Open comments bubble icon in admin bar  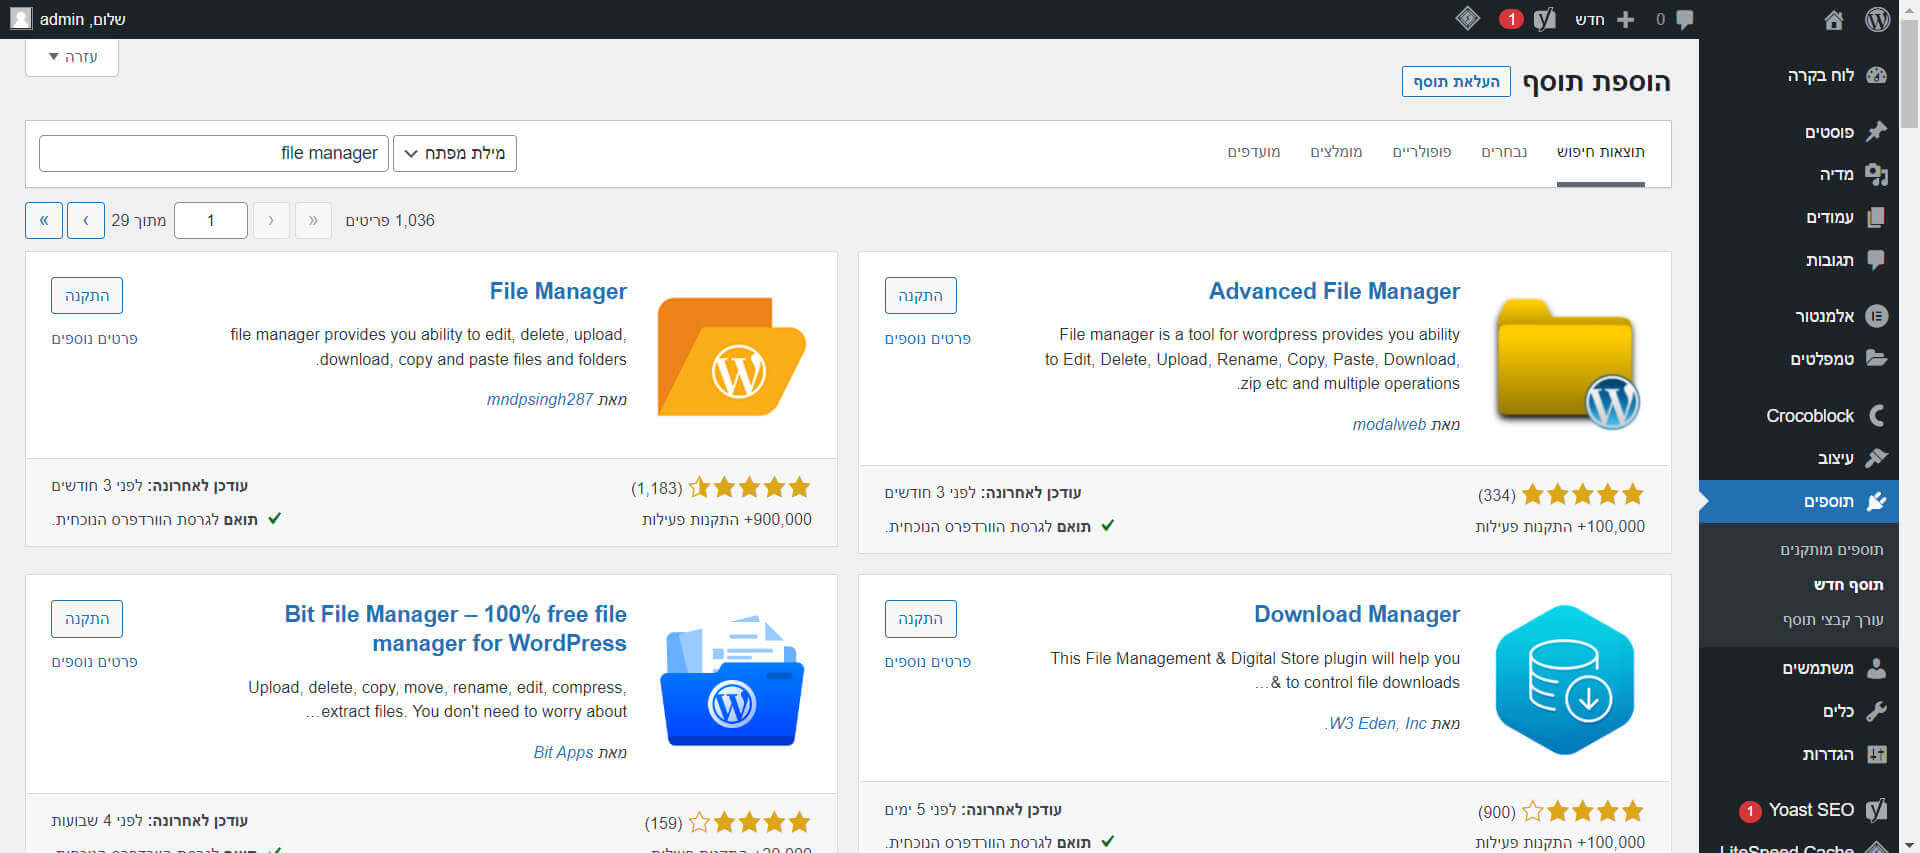click(x=1685, y=19)
